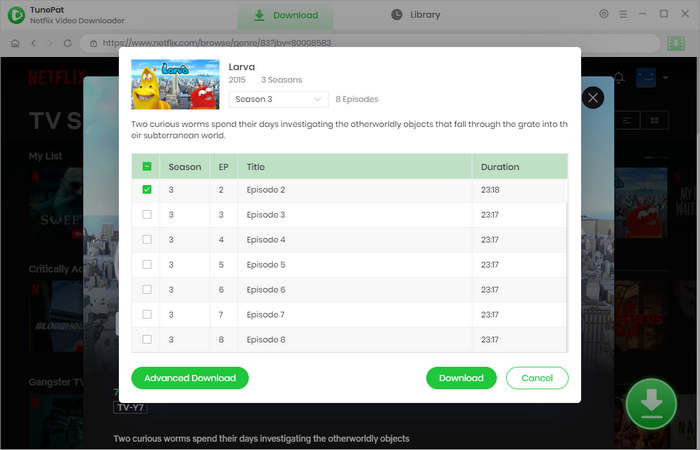This screenshot has width=700, height=450.
Task: Click the home icon in address bar
Action: pos(15,44)
